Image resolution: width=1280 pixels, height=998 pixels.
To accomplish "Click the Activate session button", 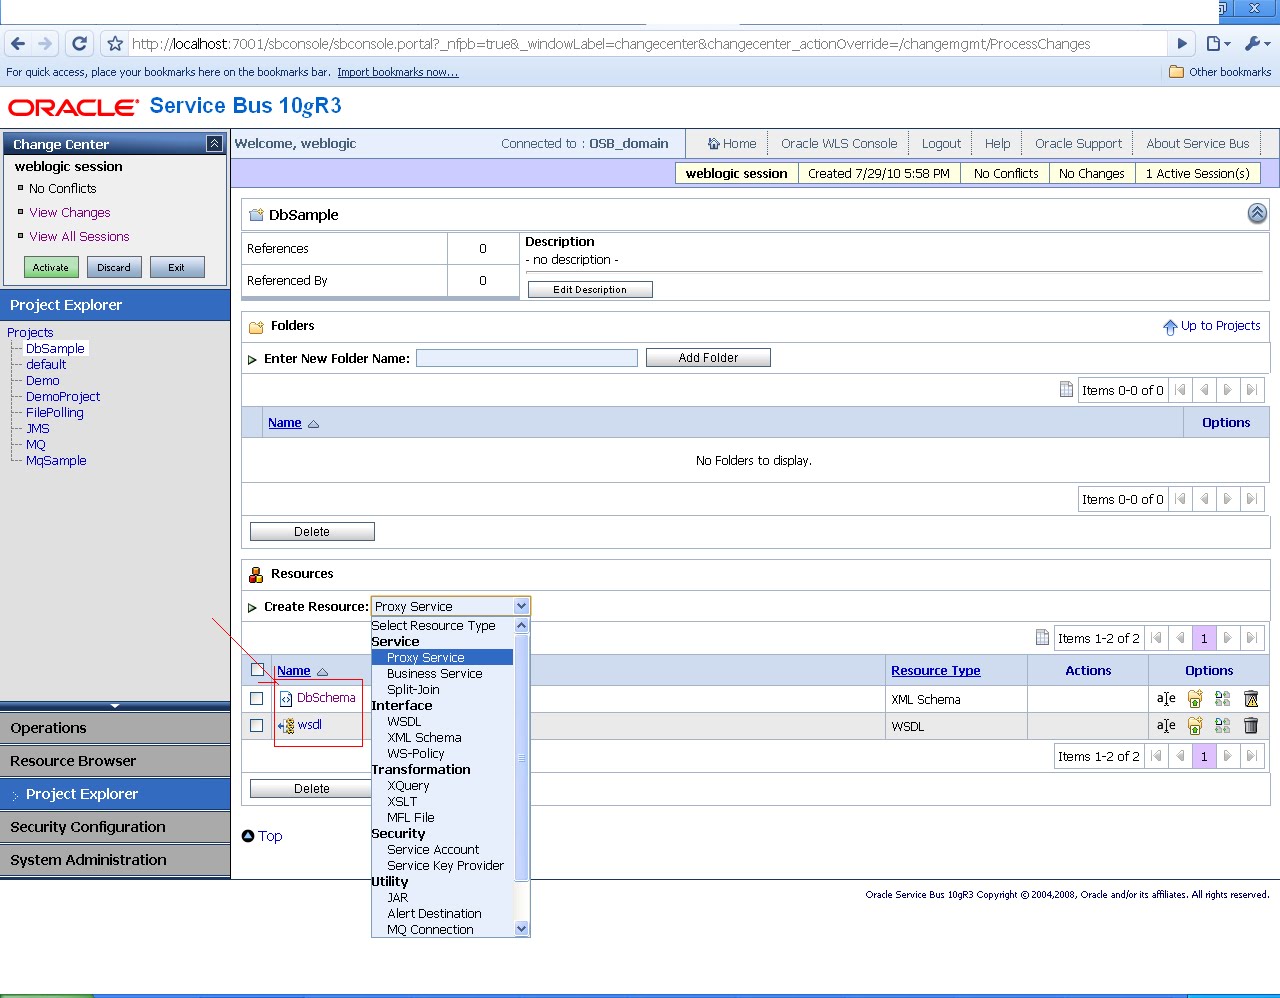I will 51,267.
